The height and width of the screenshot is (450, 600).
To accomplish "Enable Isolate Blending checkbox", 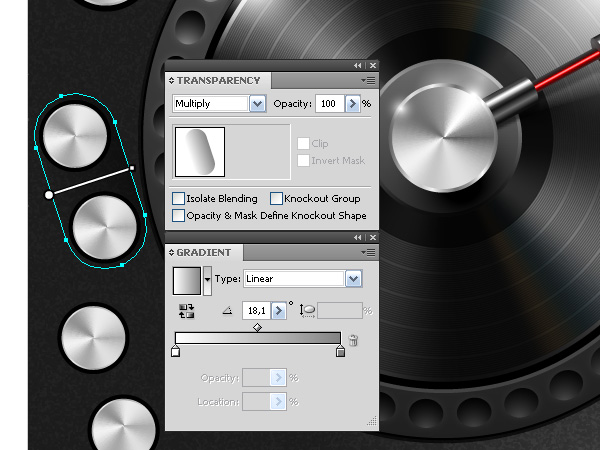I will [178, 199].
